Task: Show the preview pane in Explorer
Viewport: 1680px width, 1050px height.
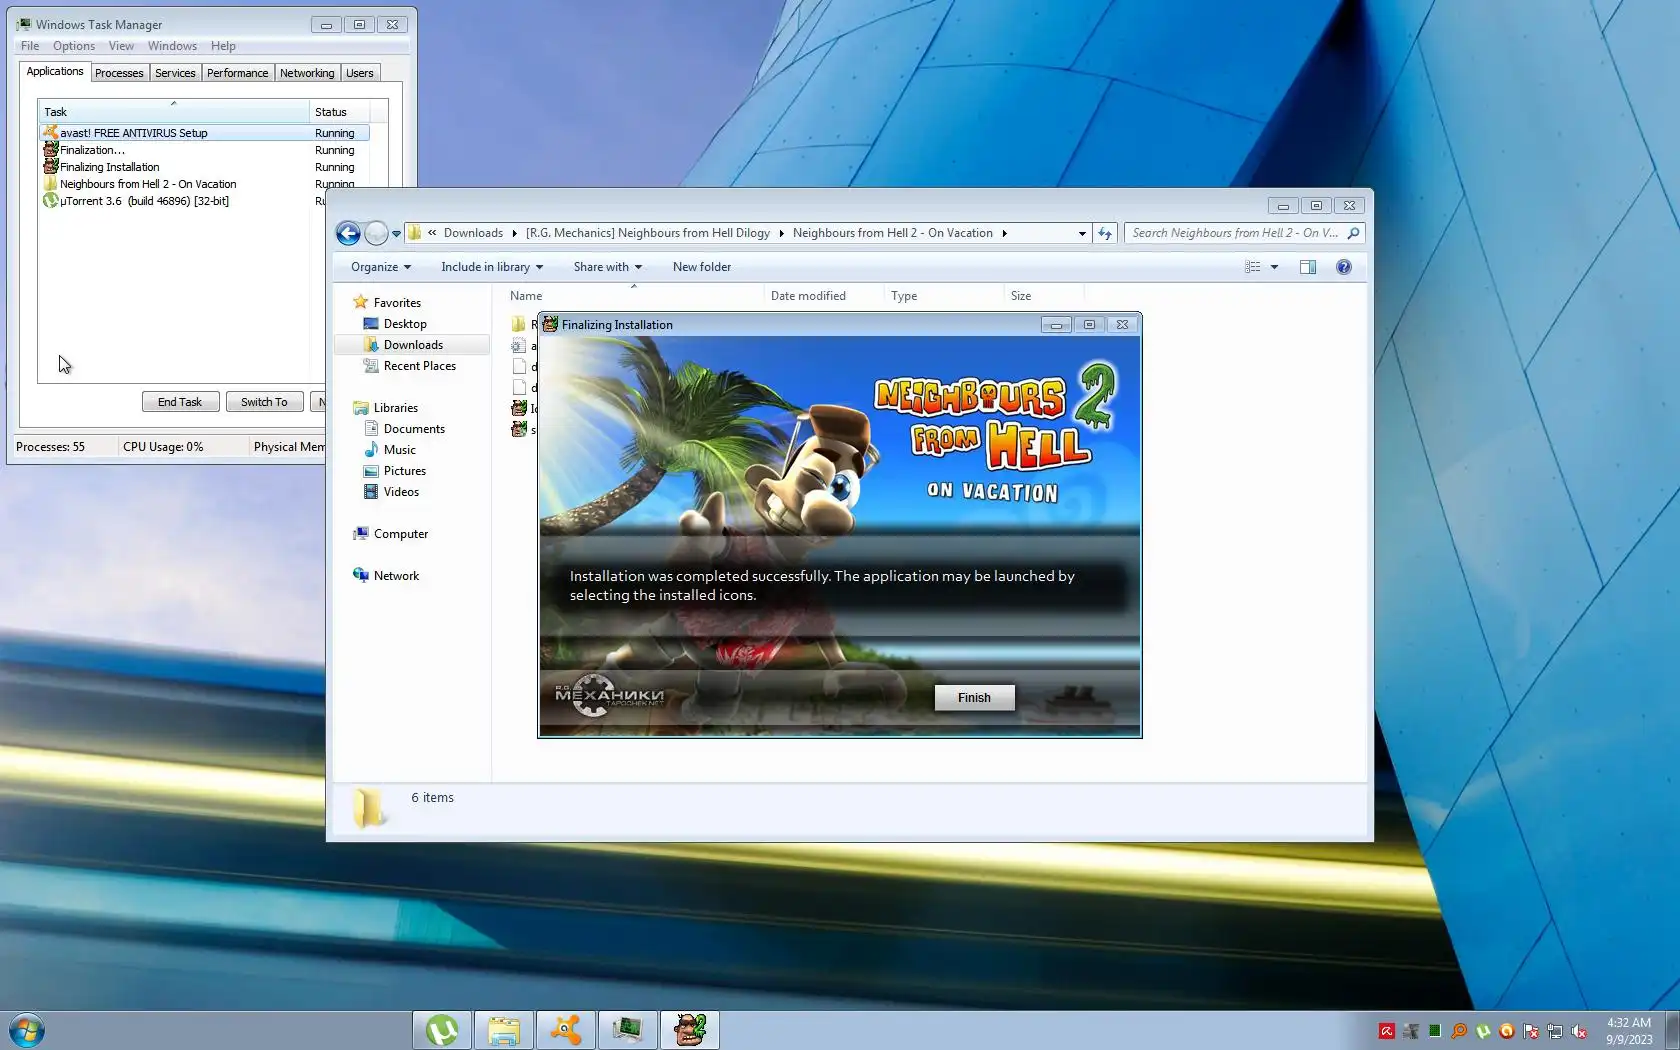Action: pyautogui.click(x=1308, y=267)
